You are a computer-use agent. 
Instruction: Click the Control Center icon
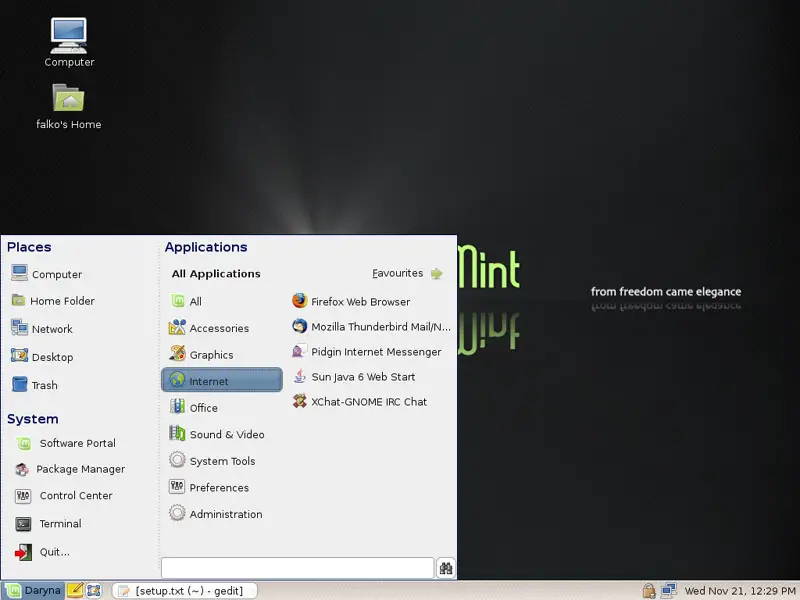pos(23,496)
